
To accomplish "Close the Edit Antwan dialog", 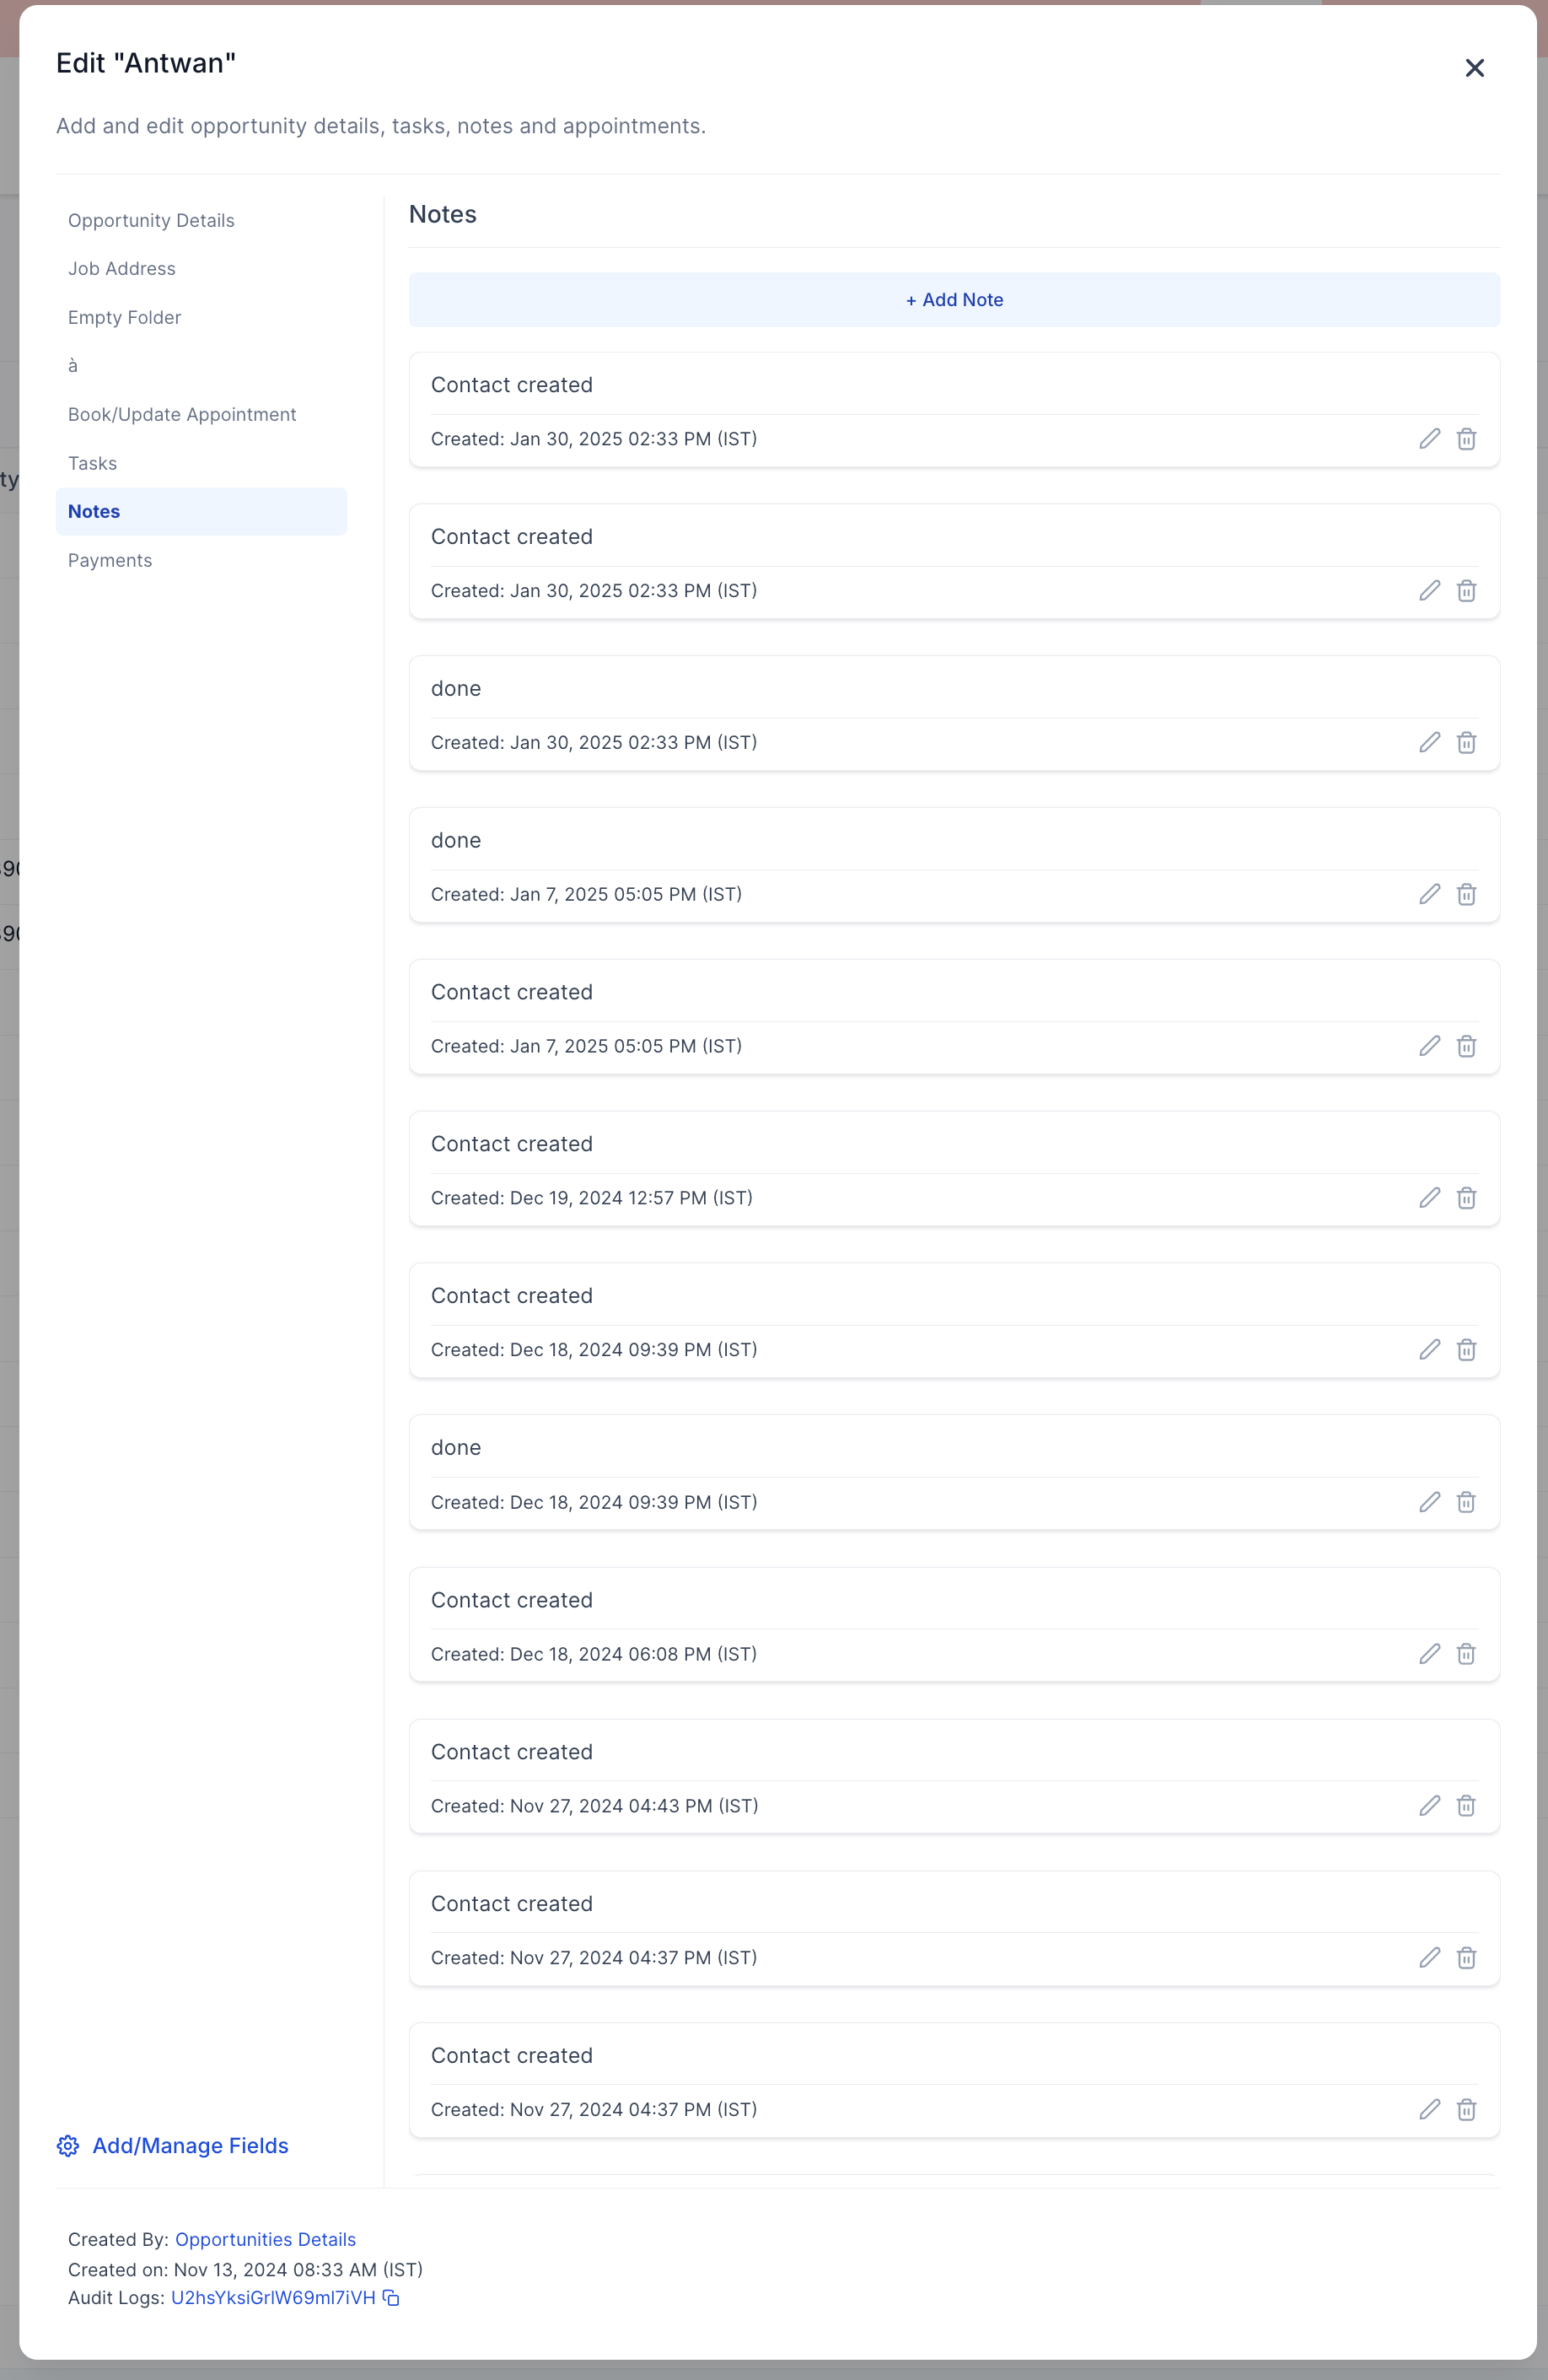I will (x=1474, y=68).
